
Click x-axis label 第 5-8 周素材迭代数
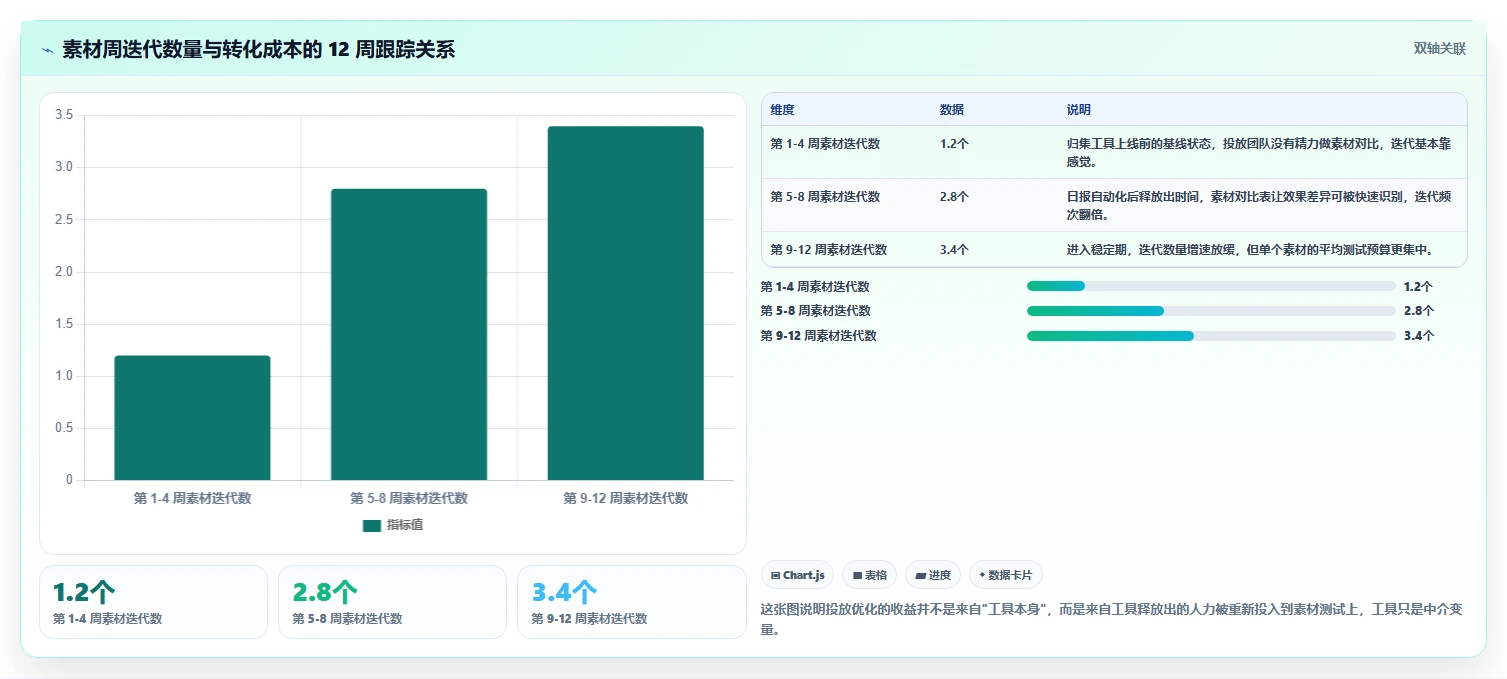(409, 498)
